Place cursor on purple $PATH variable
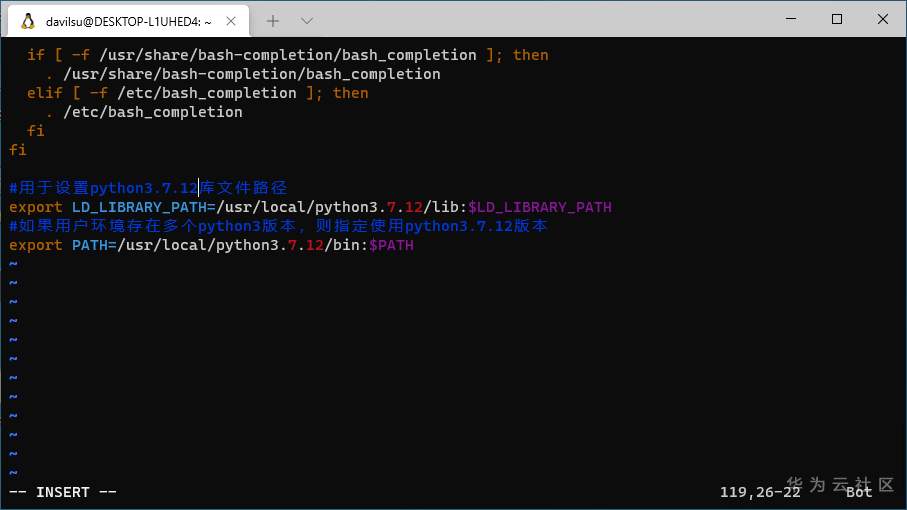Viewport: 907px width, 510px height. click(391, 245)
